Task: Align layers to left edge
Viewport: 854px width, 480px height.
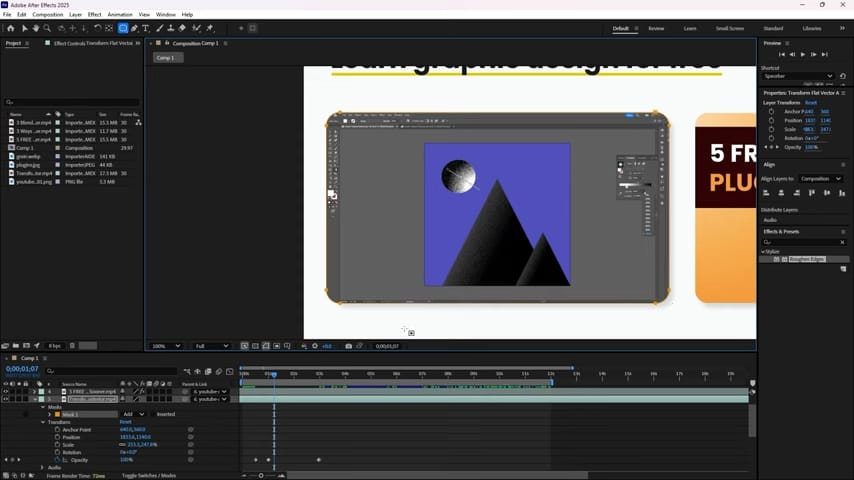Action: pos(766,193)
